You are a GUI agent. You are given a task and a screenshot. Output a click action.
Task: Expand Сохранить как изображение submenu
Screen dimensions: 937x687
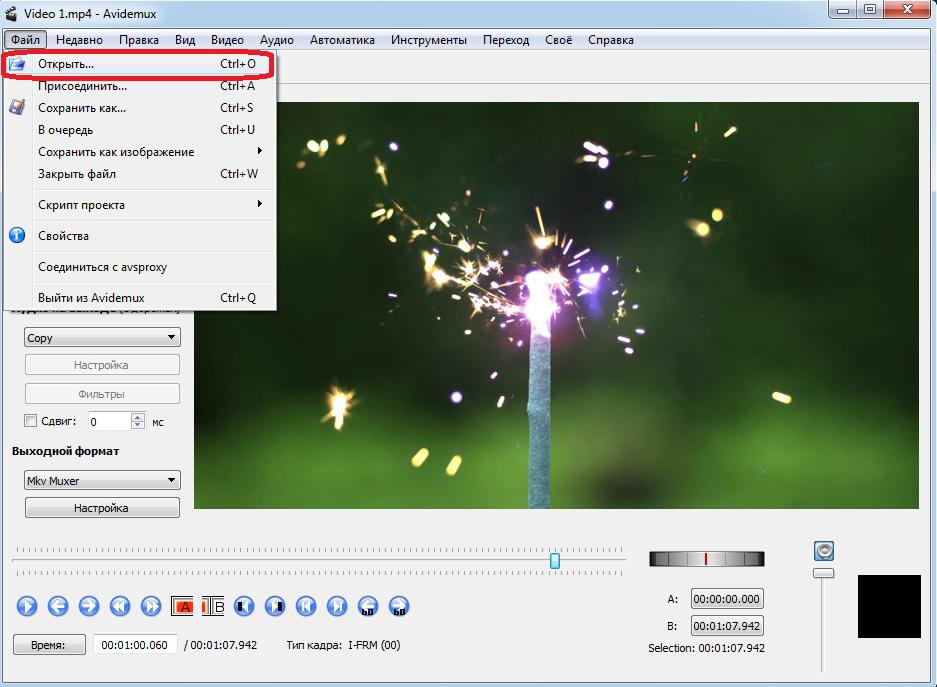pos(140,152)
